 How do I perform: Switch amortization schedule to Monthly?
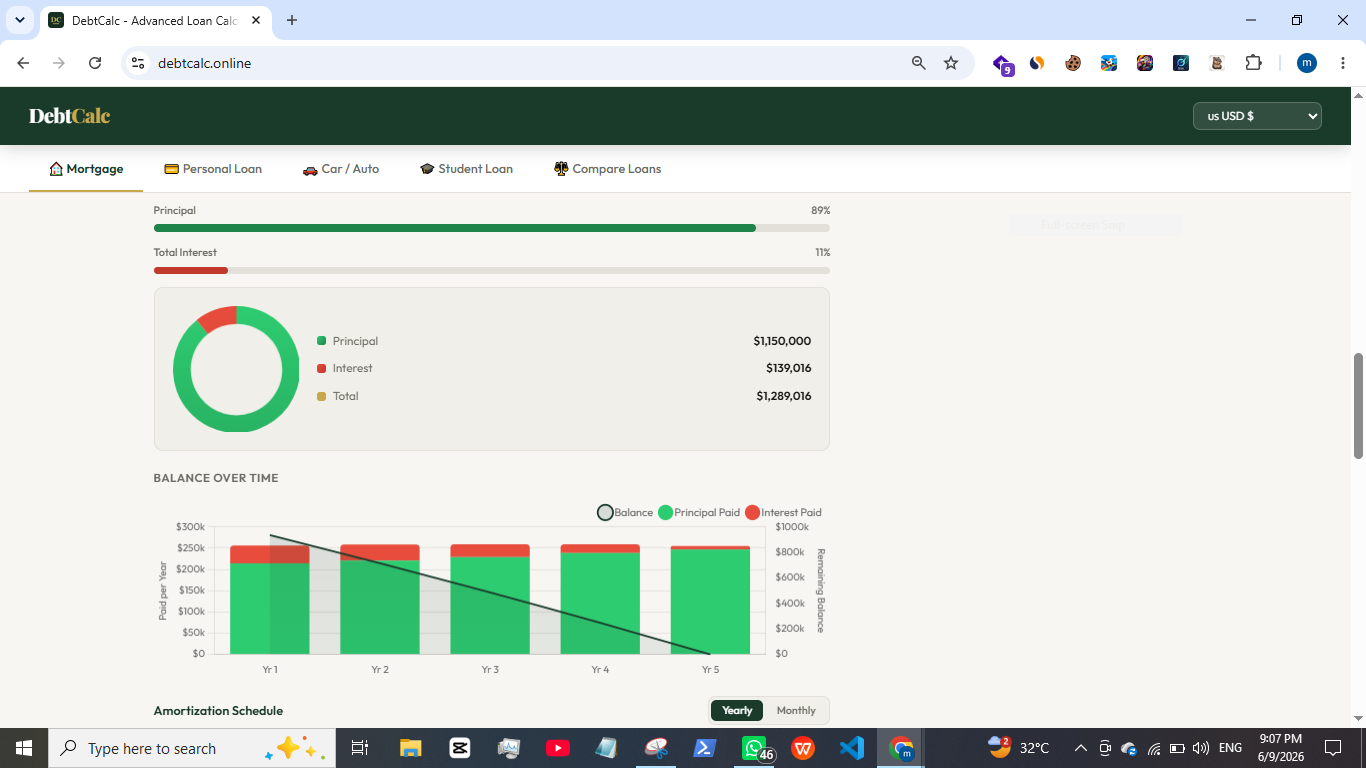point(796,710)
